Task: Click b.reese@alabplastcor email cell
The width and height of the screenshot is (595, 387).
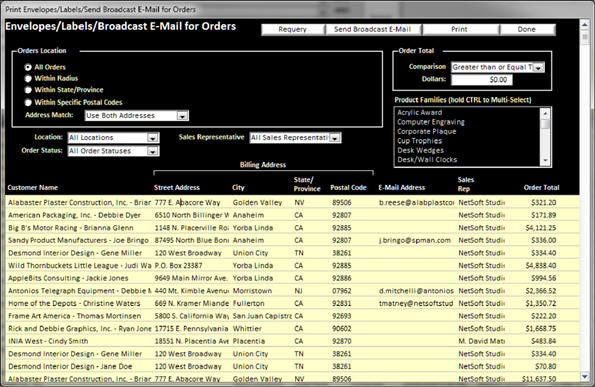Action: click(416, 203)
